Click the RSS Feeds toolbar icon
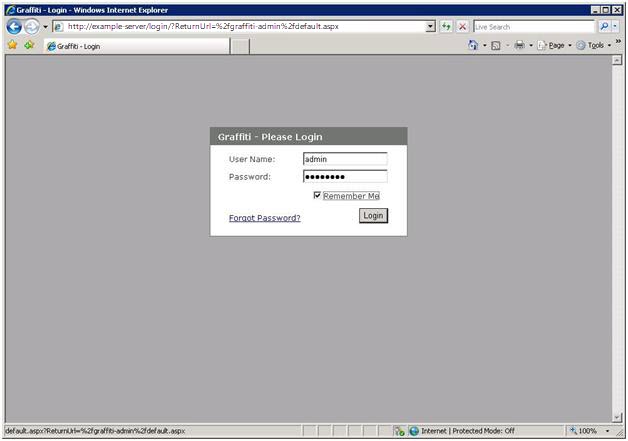This screenshot has height=441, width=628. point(496,46)
